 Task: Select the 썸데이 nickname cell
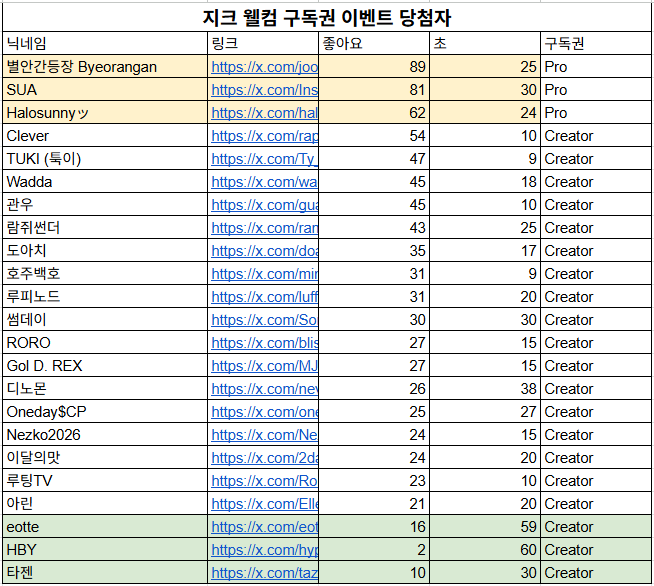(x=105, y=319)
